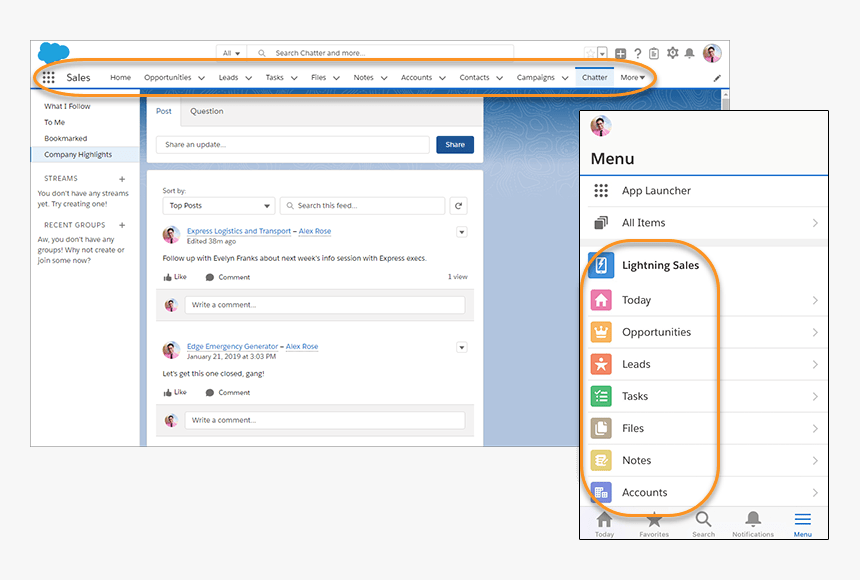
Task: Tap the Notes icon in mobile menu
Action: click(x=601, y=460)
